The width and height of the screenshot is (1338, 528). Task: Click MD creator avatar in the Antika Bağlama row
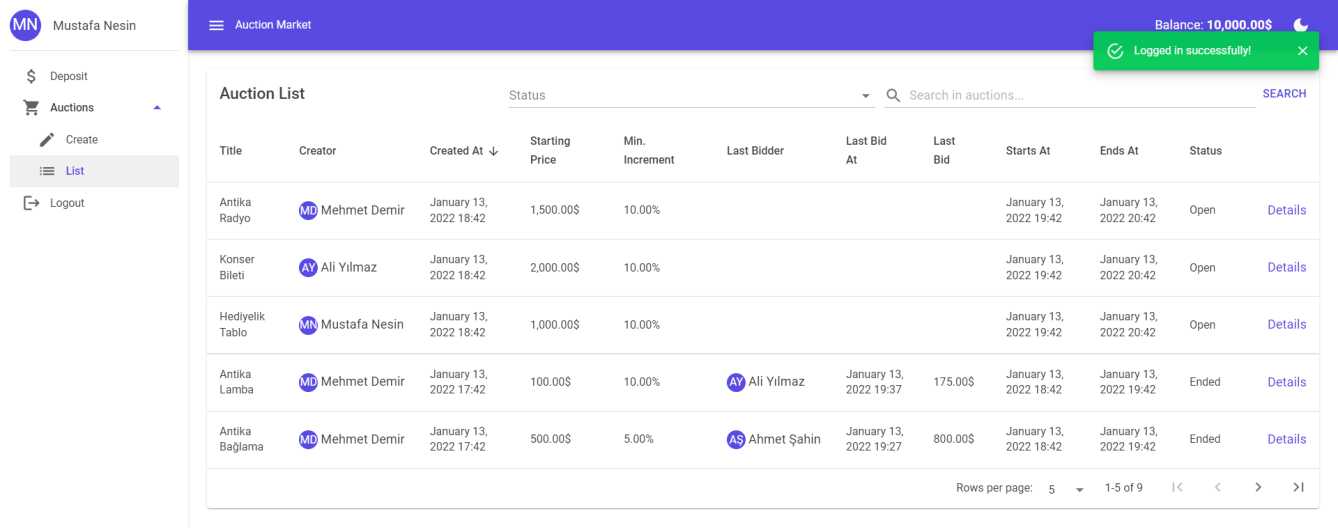(308, 439)
